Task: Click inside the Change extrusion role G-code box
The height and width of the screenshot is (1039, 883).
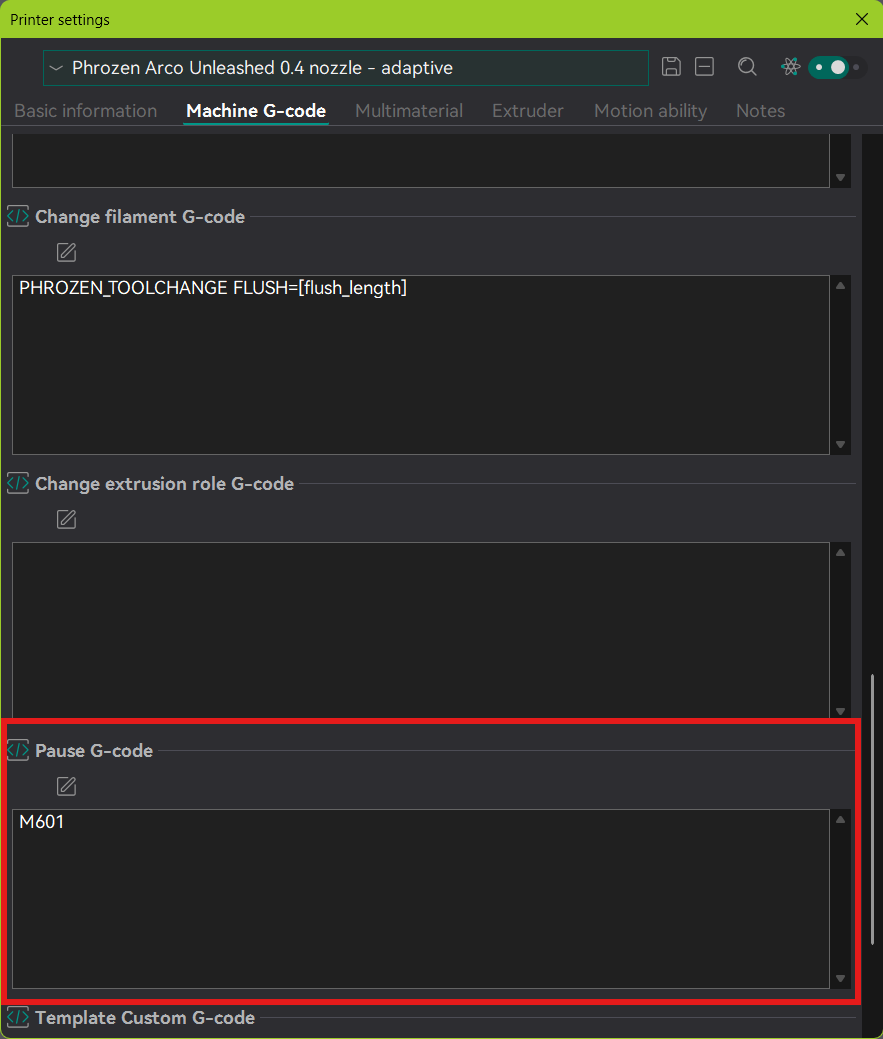Action: tap(421, 630)
